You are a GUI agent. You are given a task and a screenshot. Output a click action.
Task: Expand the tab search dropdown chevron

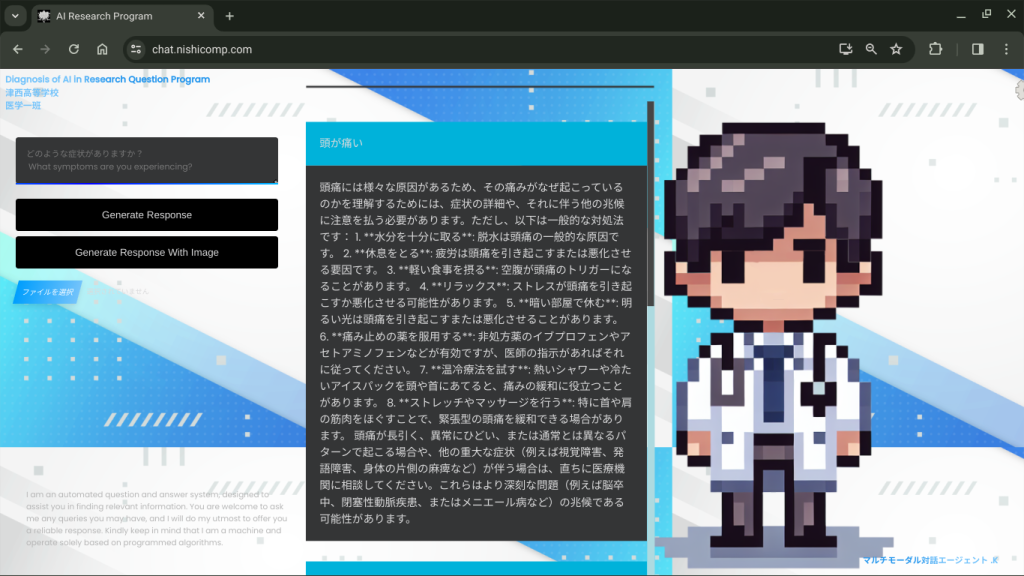point(15,16)
